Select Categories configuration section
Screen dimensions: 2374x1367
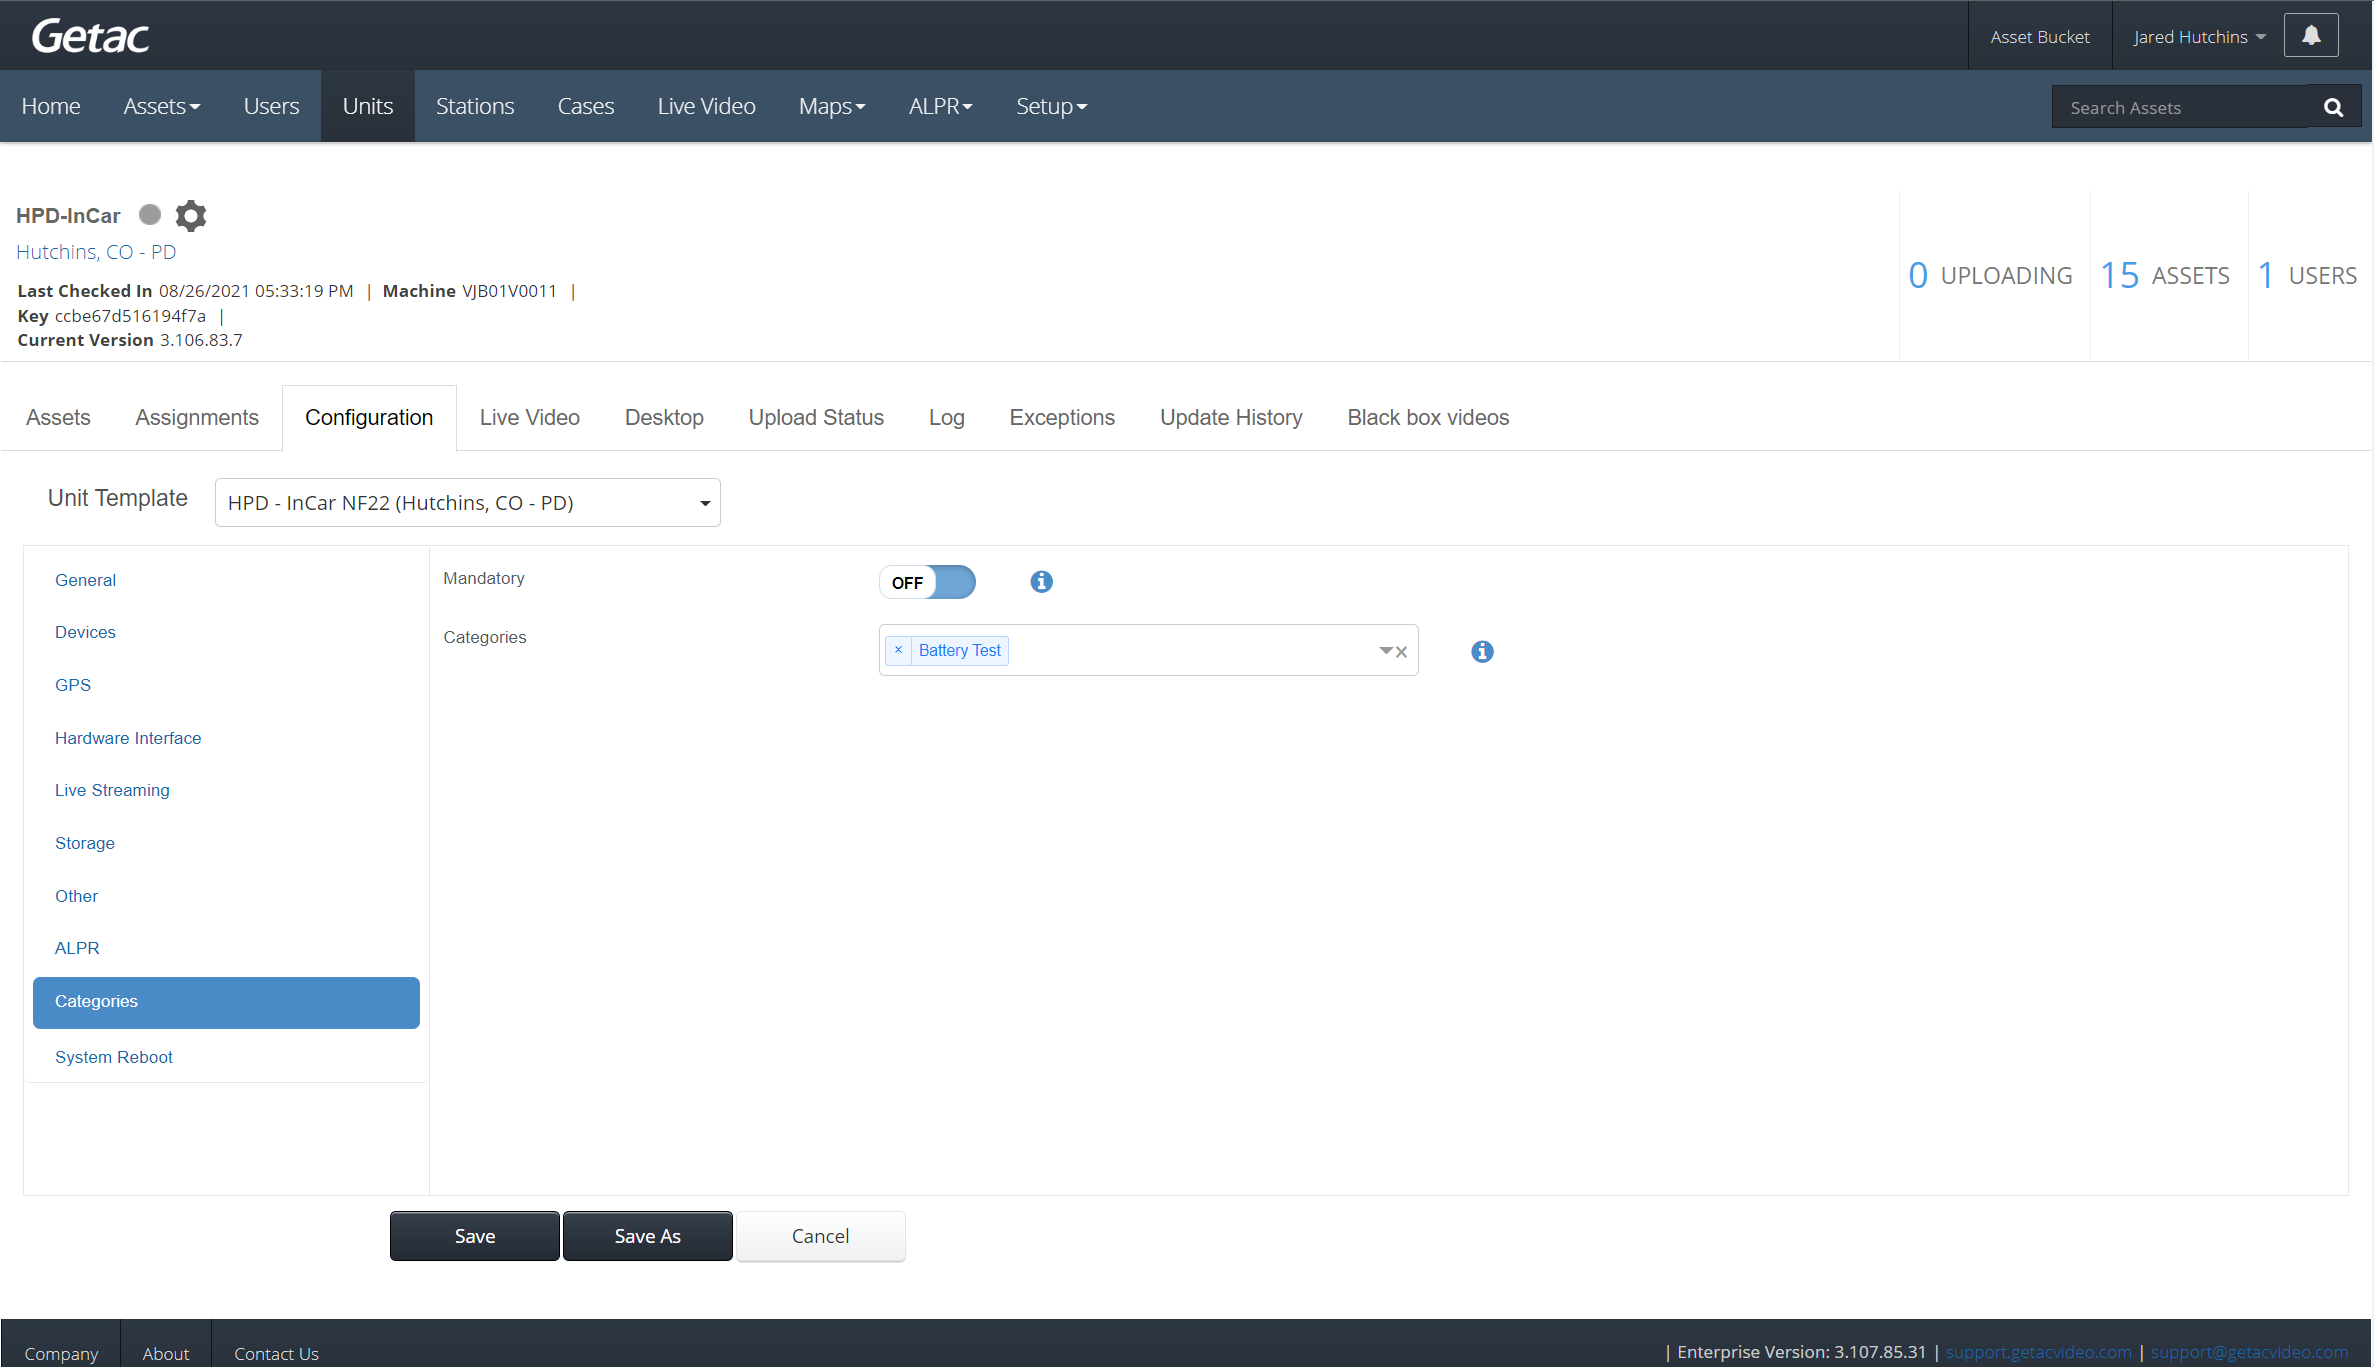(x=226, y=1002)
